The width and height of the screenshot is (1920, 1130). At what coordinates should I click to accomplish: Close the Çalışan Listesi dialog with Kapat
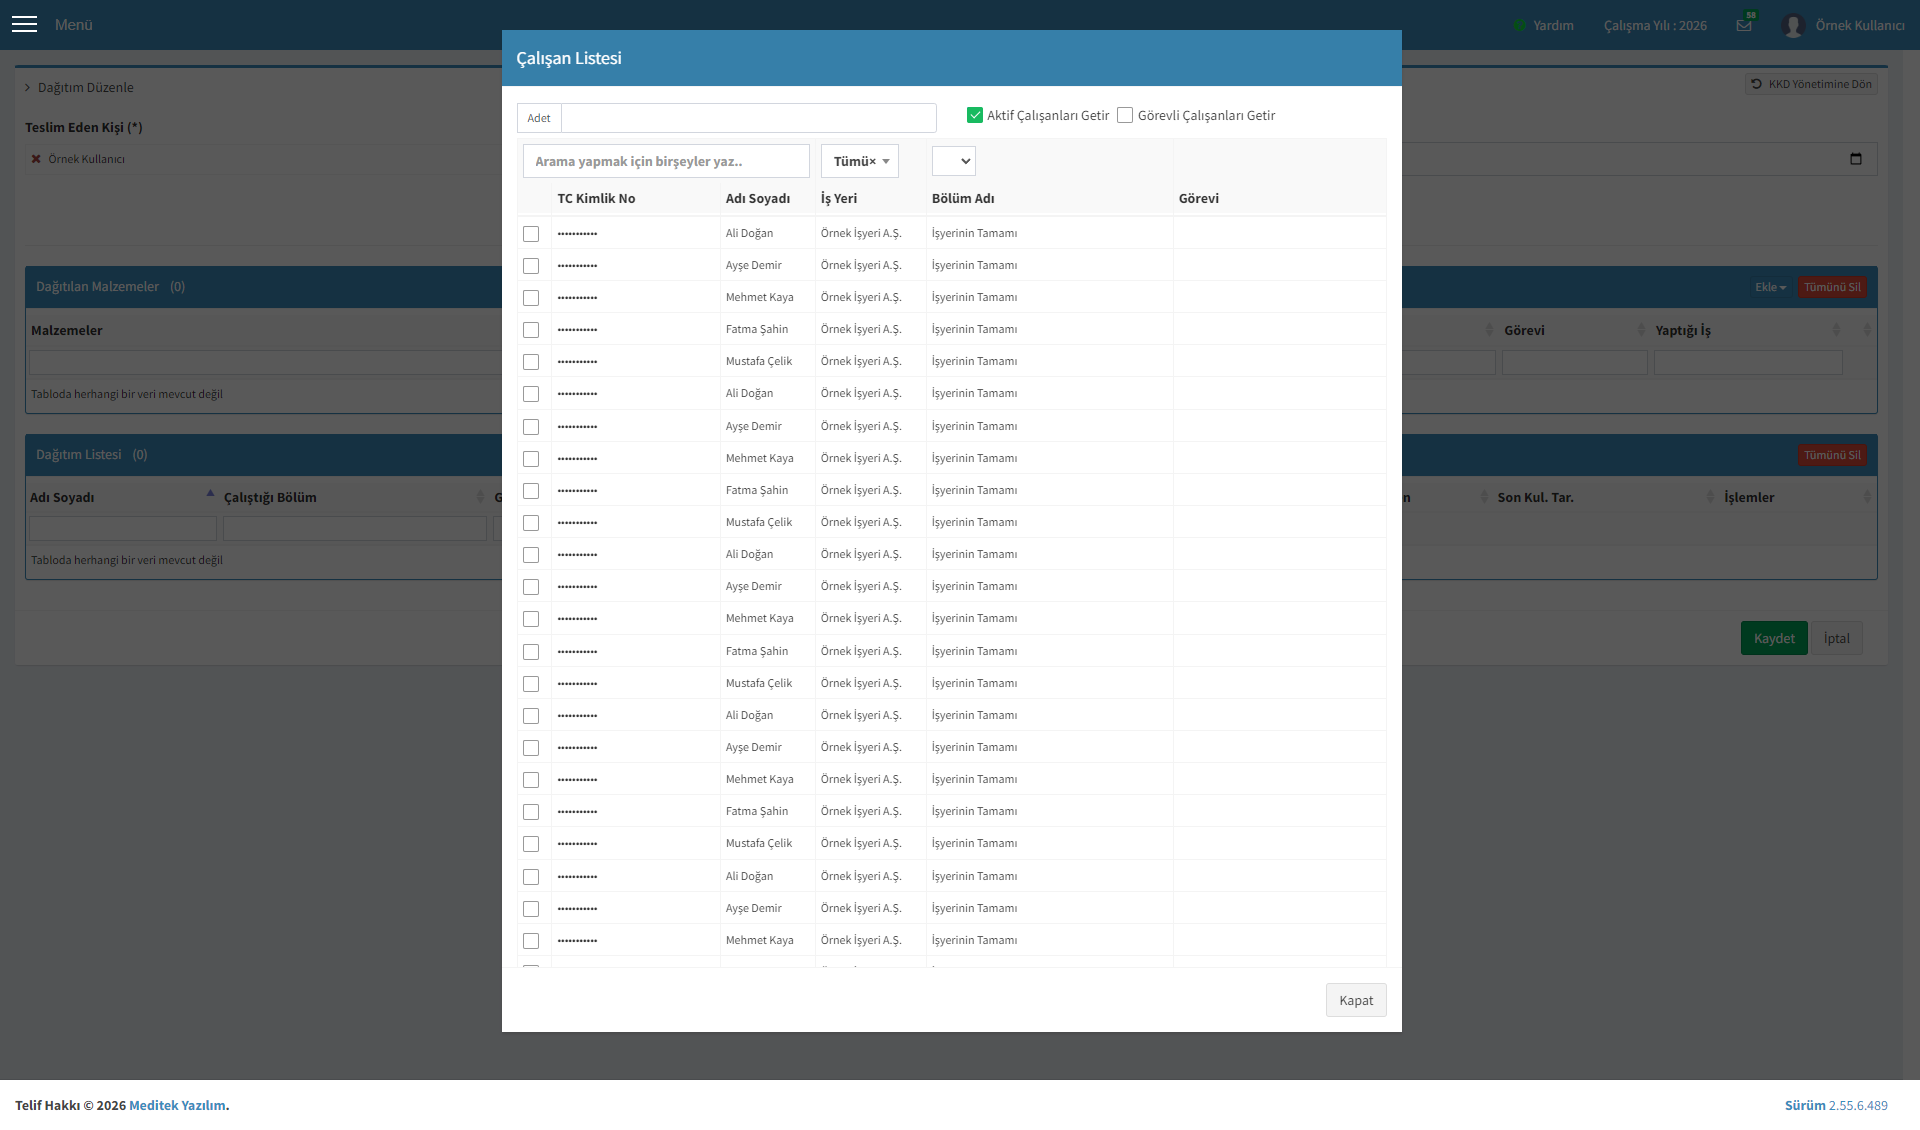(x=1356, y=1000)
